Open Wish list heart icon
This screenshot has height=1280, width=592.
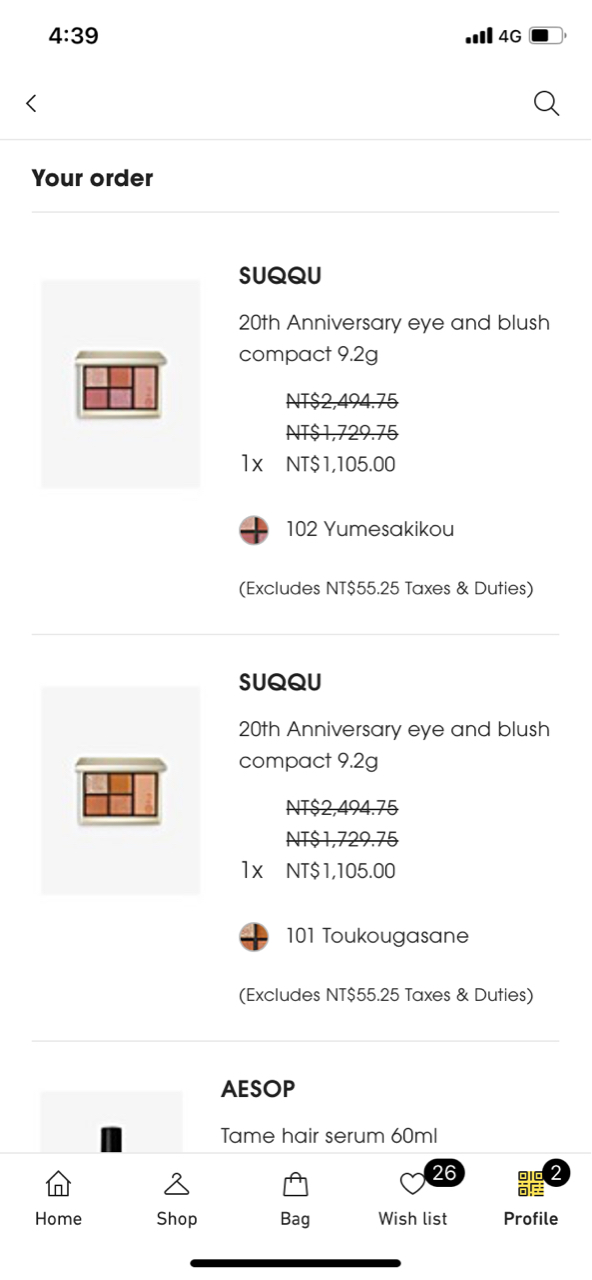click(x=412, y=1184)
